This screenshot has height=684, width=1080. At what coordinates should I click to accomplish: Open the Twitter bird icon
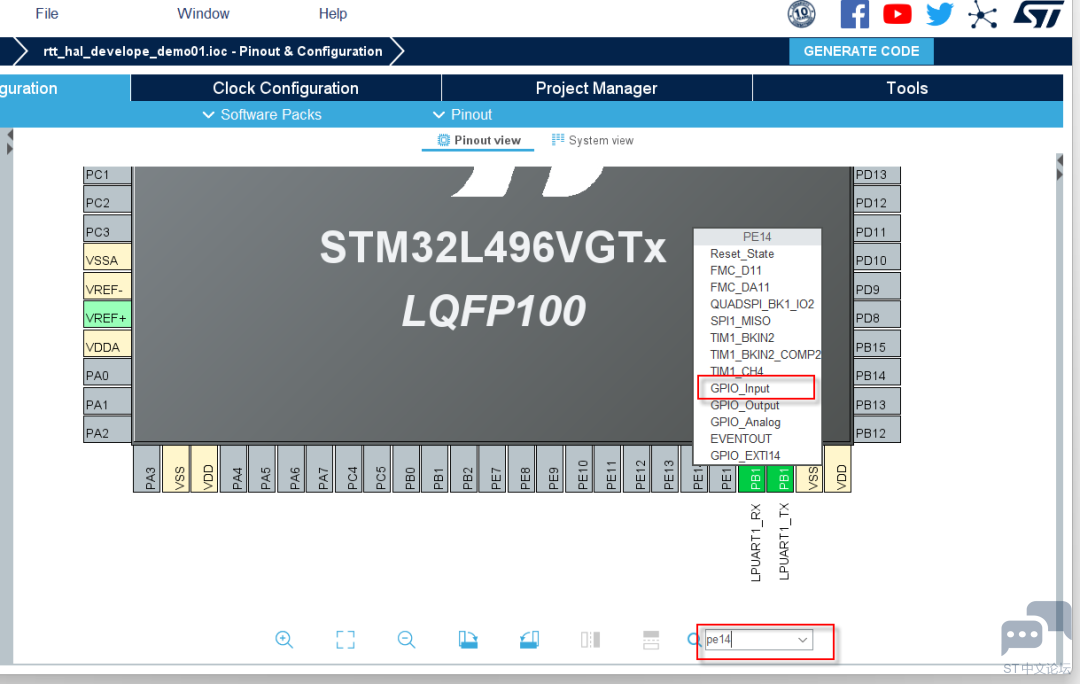(939, 14)
